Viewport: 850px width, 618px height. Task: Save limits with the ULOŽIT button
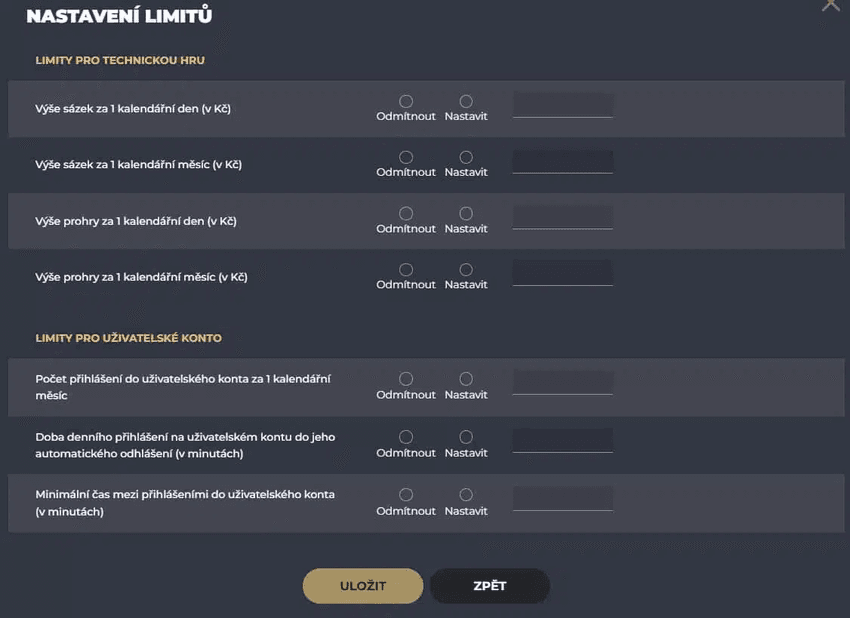[x=362, y=586]
